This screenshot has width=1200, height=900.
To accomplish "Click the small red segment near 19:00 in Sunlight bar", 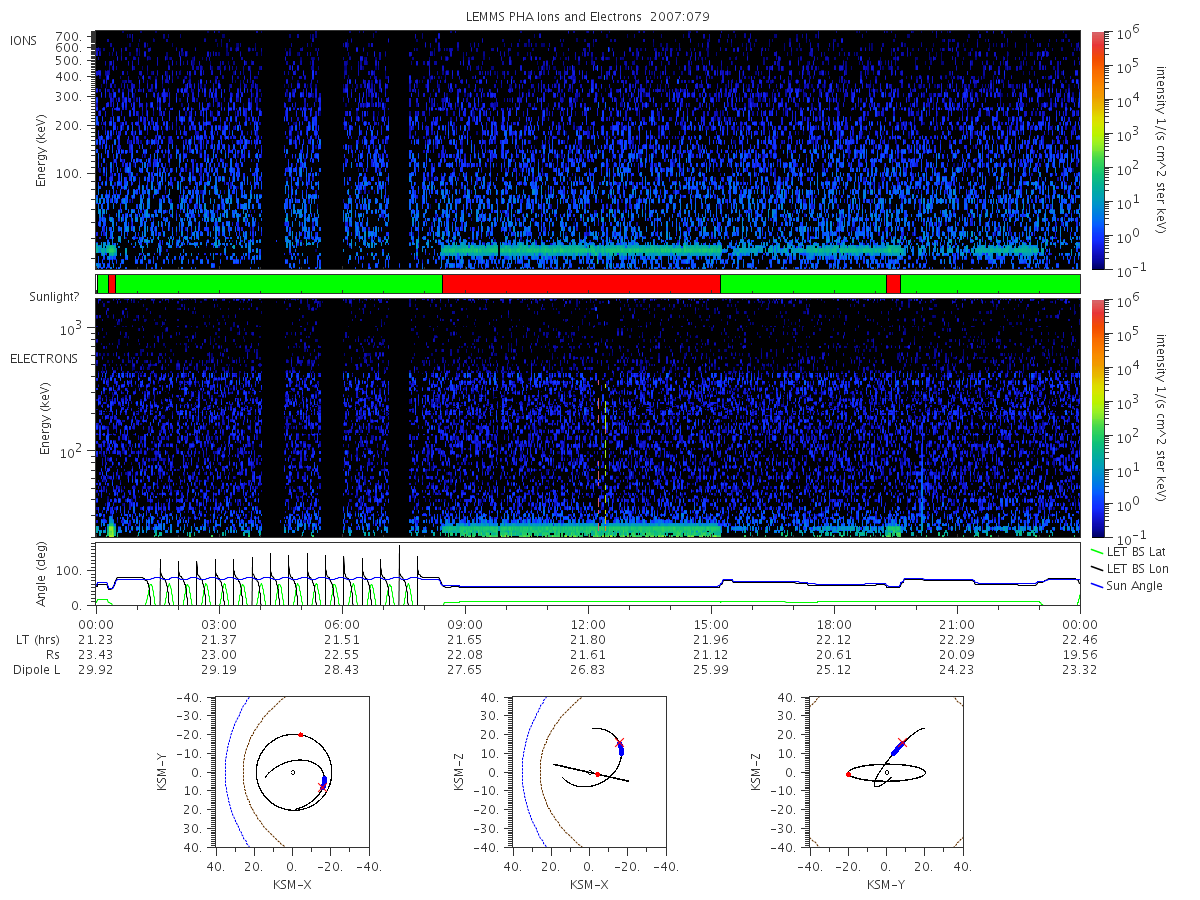I will click(893, 284).
